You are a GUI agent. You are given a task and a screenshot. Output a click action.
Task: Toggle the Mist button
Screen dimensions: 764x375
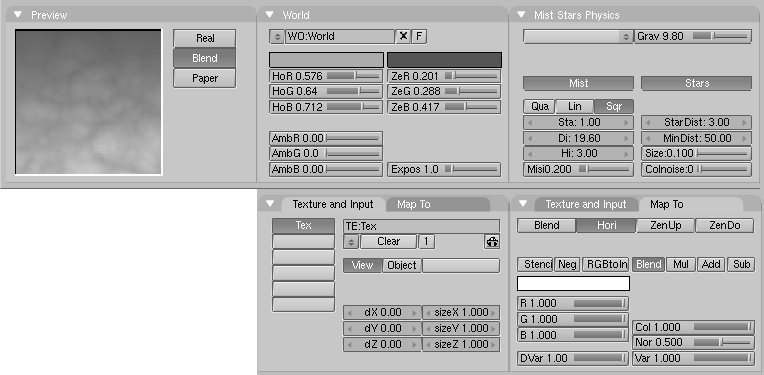pos(578,83)
